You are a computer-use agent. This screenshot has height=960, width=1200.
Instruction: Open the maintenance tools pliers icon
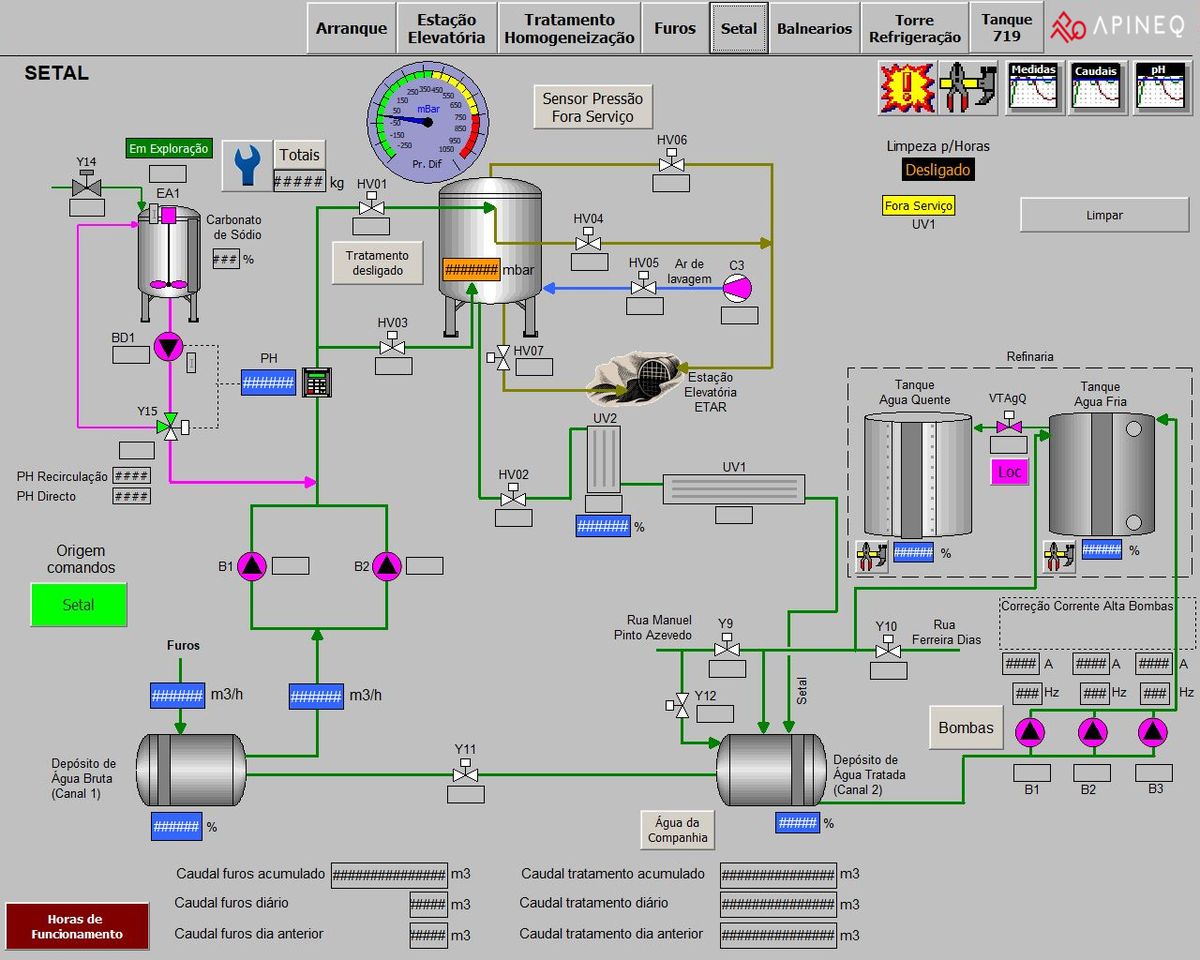pyautogui.click(x=968, y=87)
